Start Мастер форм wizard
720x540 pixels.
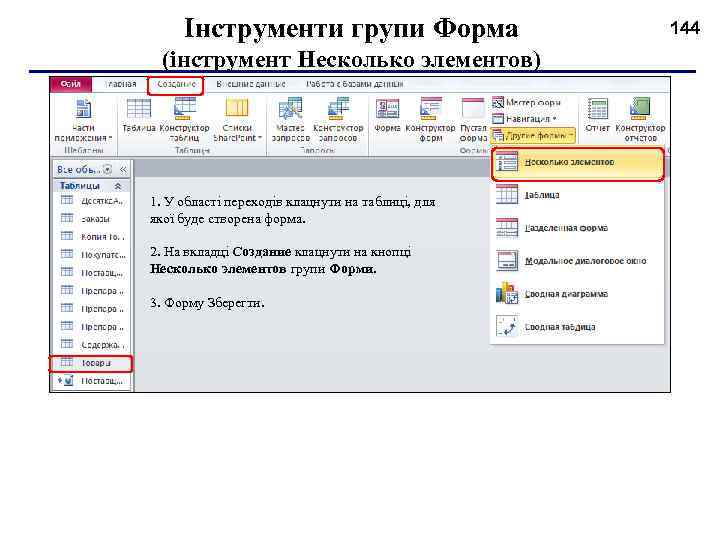click(x=527, y=103)
